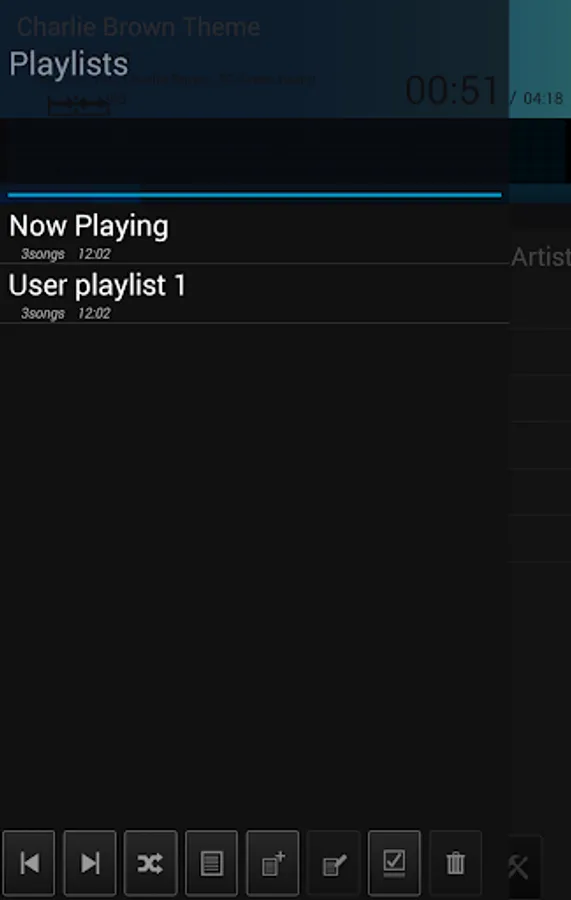Image resolution: width=571 pixels, height=900 pixels.
Task: Switch to the Artist tab
Action: pos(541,257)
